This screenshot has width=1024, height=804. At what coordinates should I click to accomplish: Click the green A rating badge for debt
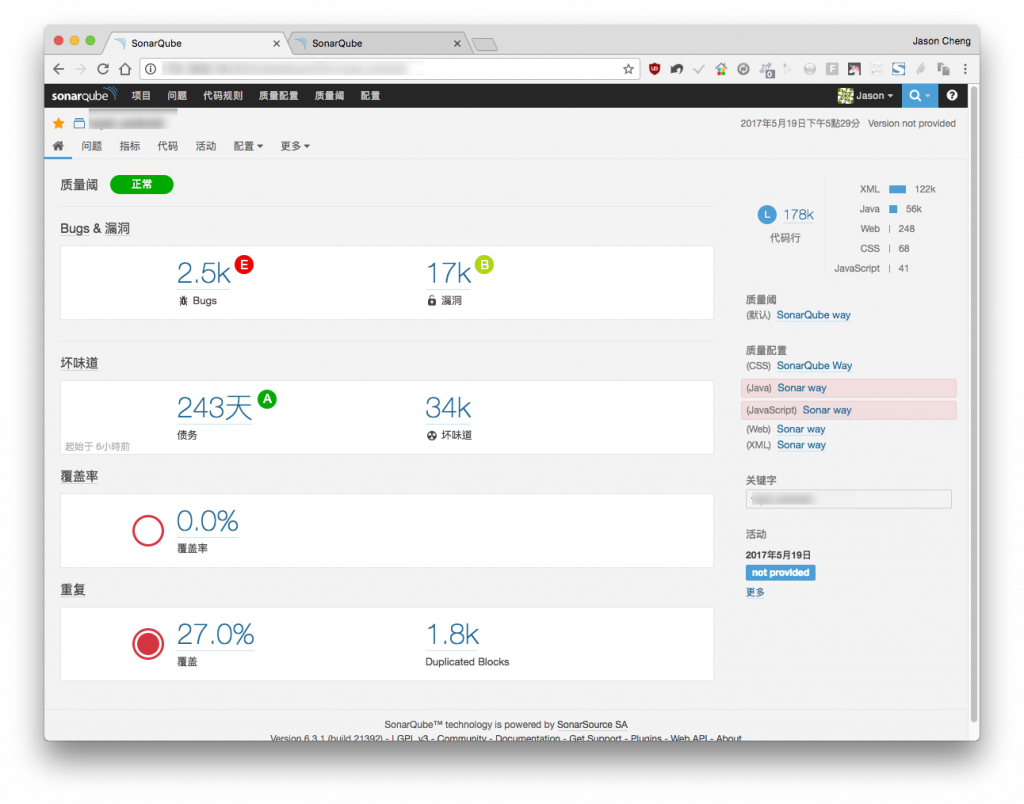click(x=267, y=399)
